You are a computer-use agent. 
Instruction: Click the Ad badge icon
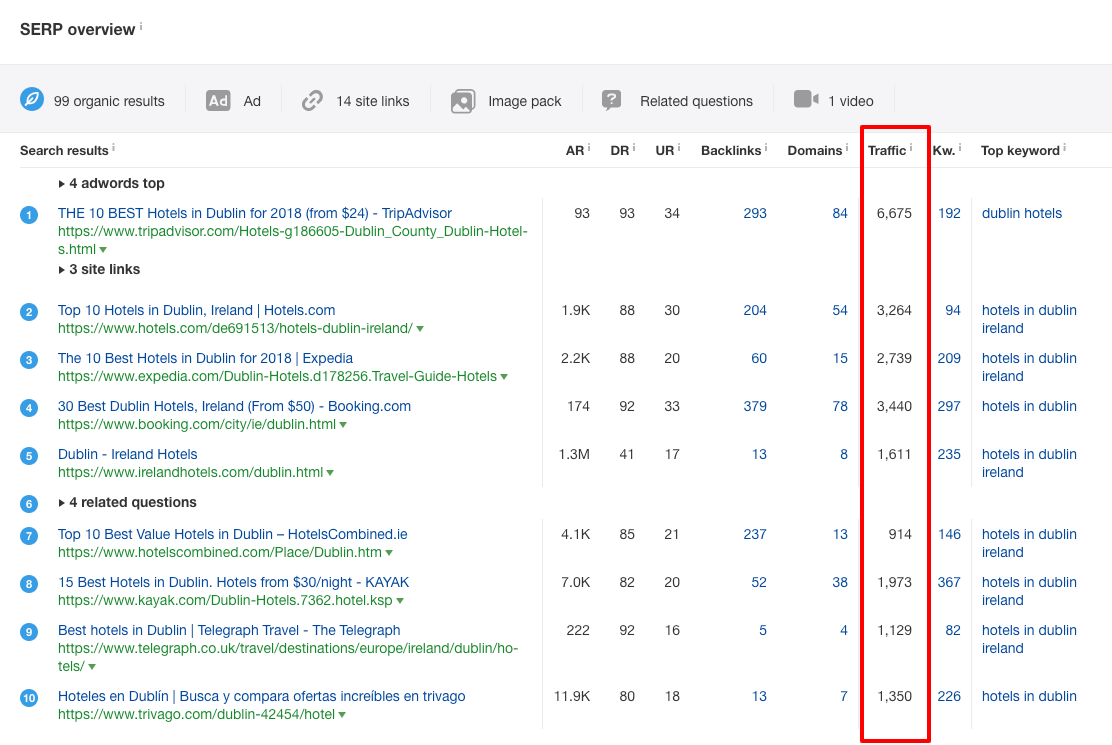click(x=218, y=101)
